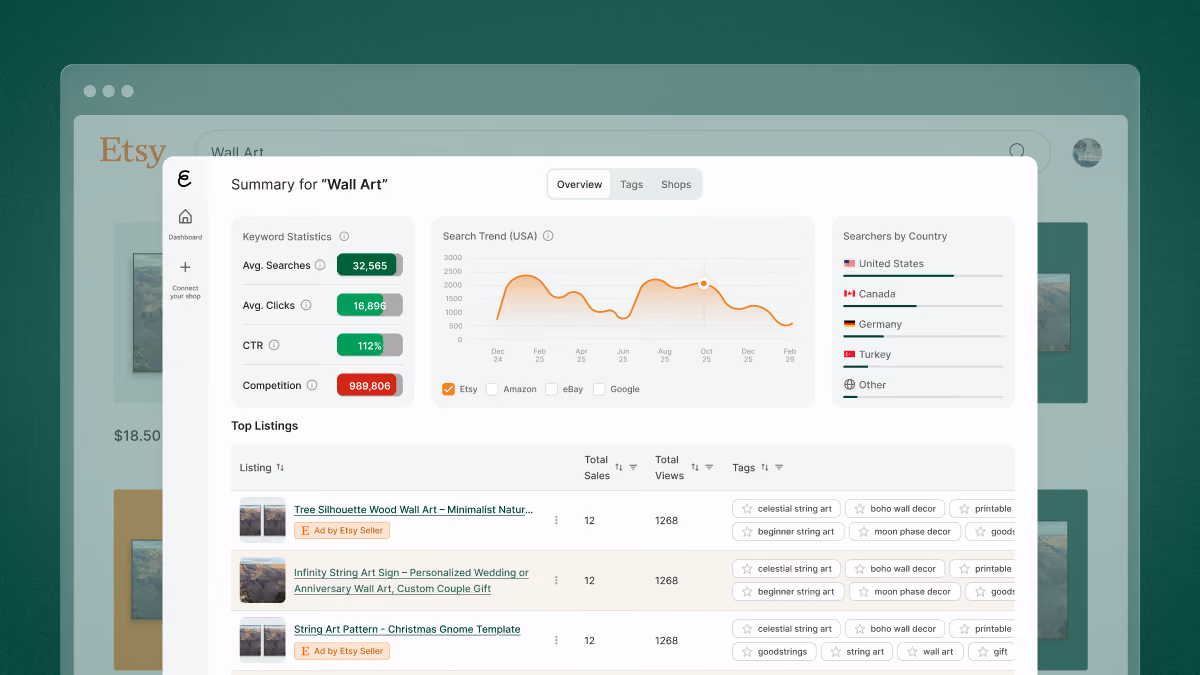Open thumbnail of Infinity String Art Sign listing
This screenshot has height=675, width=1200.
pos(263,580)
